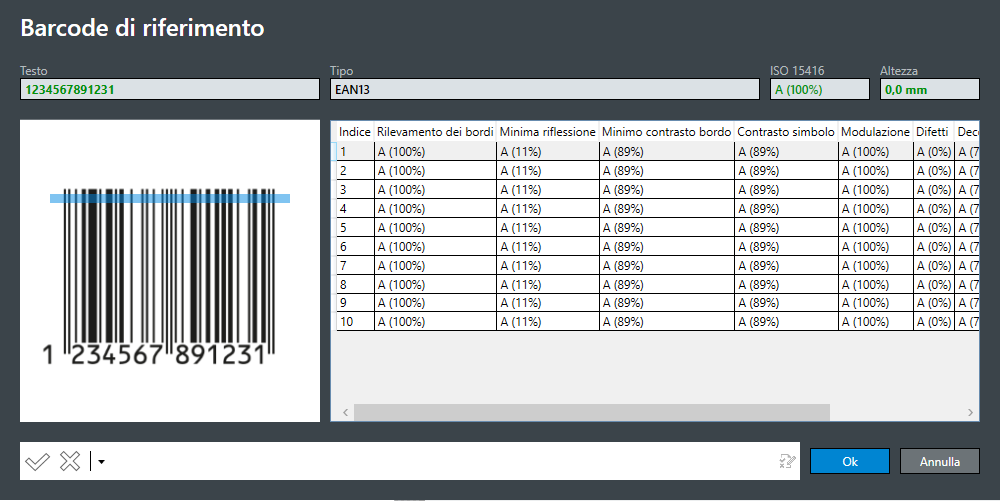Click the blue scan line on the barcode
The image size is (1000, 501).
[170, 198]
